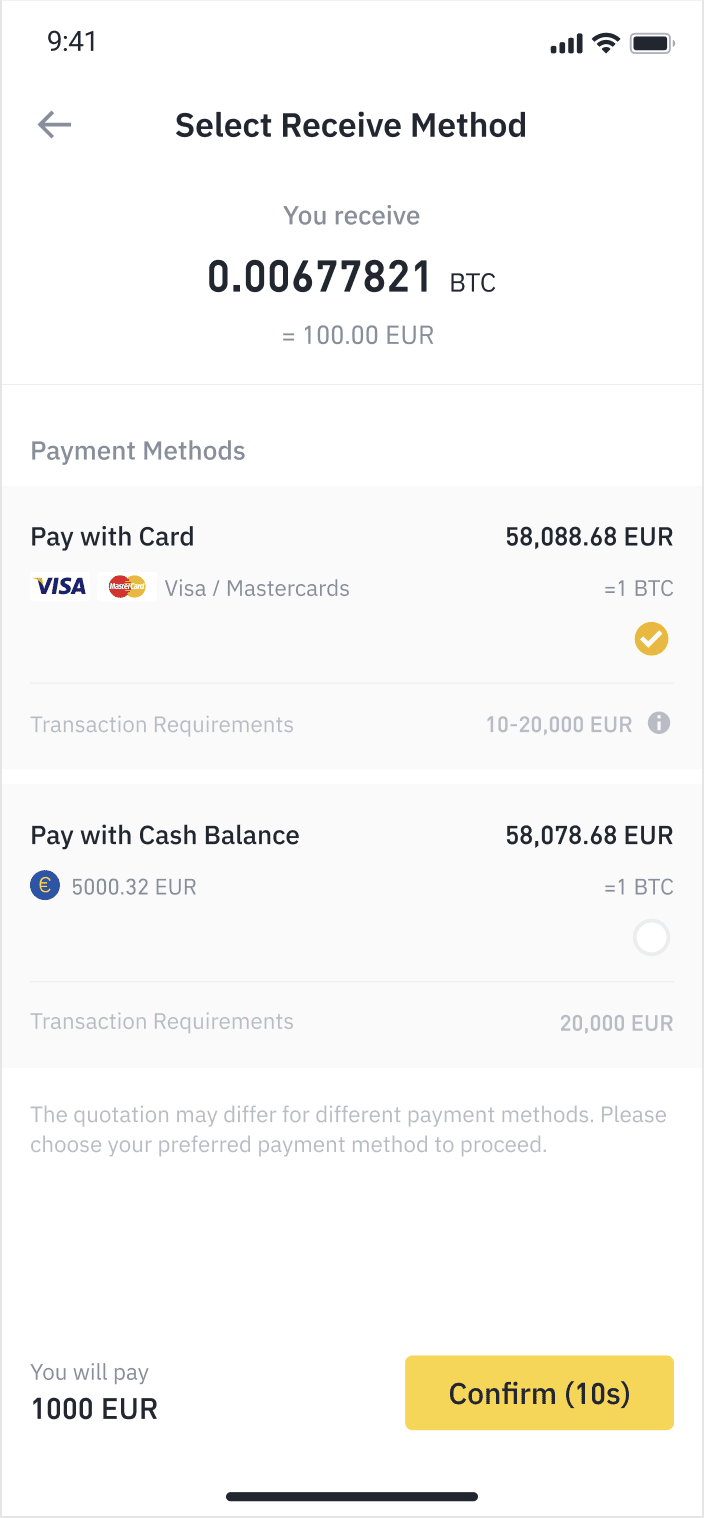This screenshot has height=1518, width=704.
Task: Tap the home indicator bar
Action: click(x=352, y=1497)
